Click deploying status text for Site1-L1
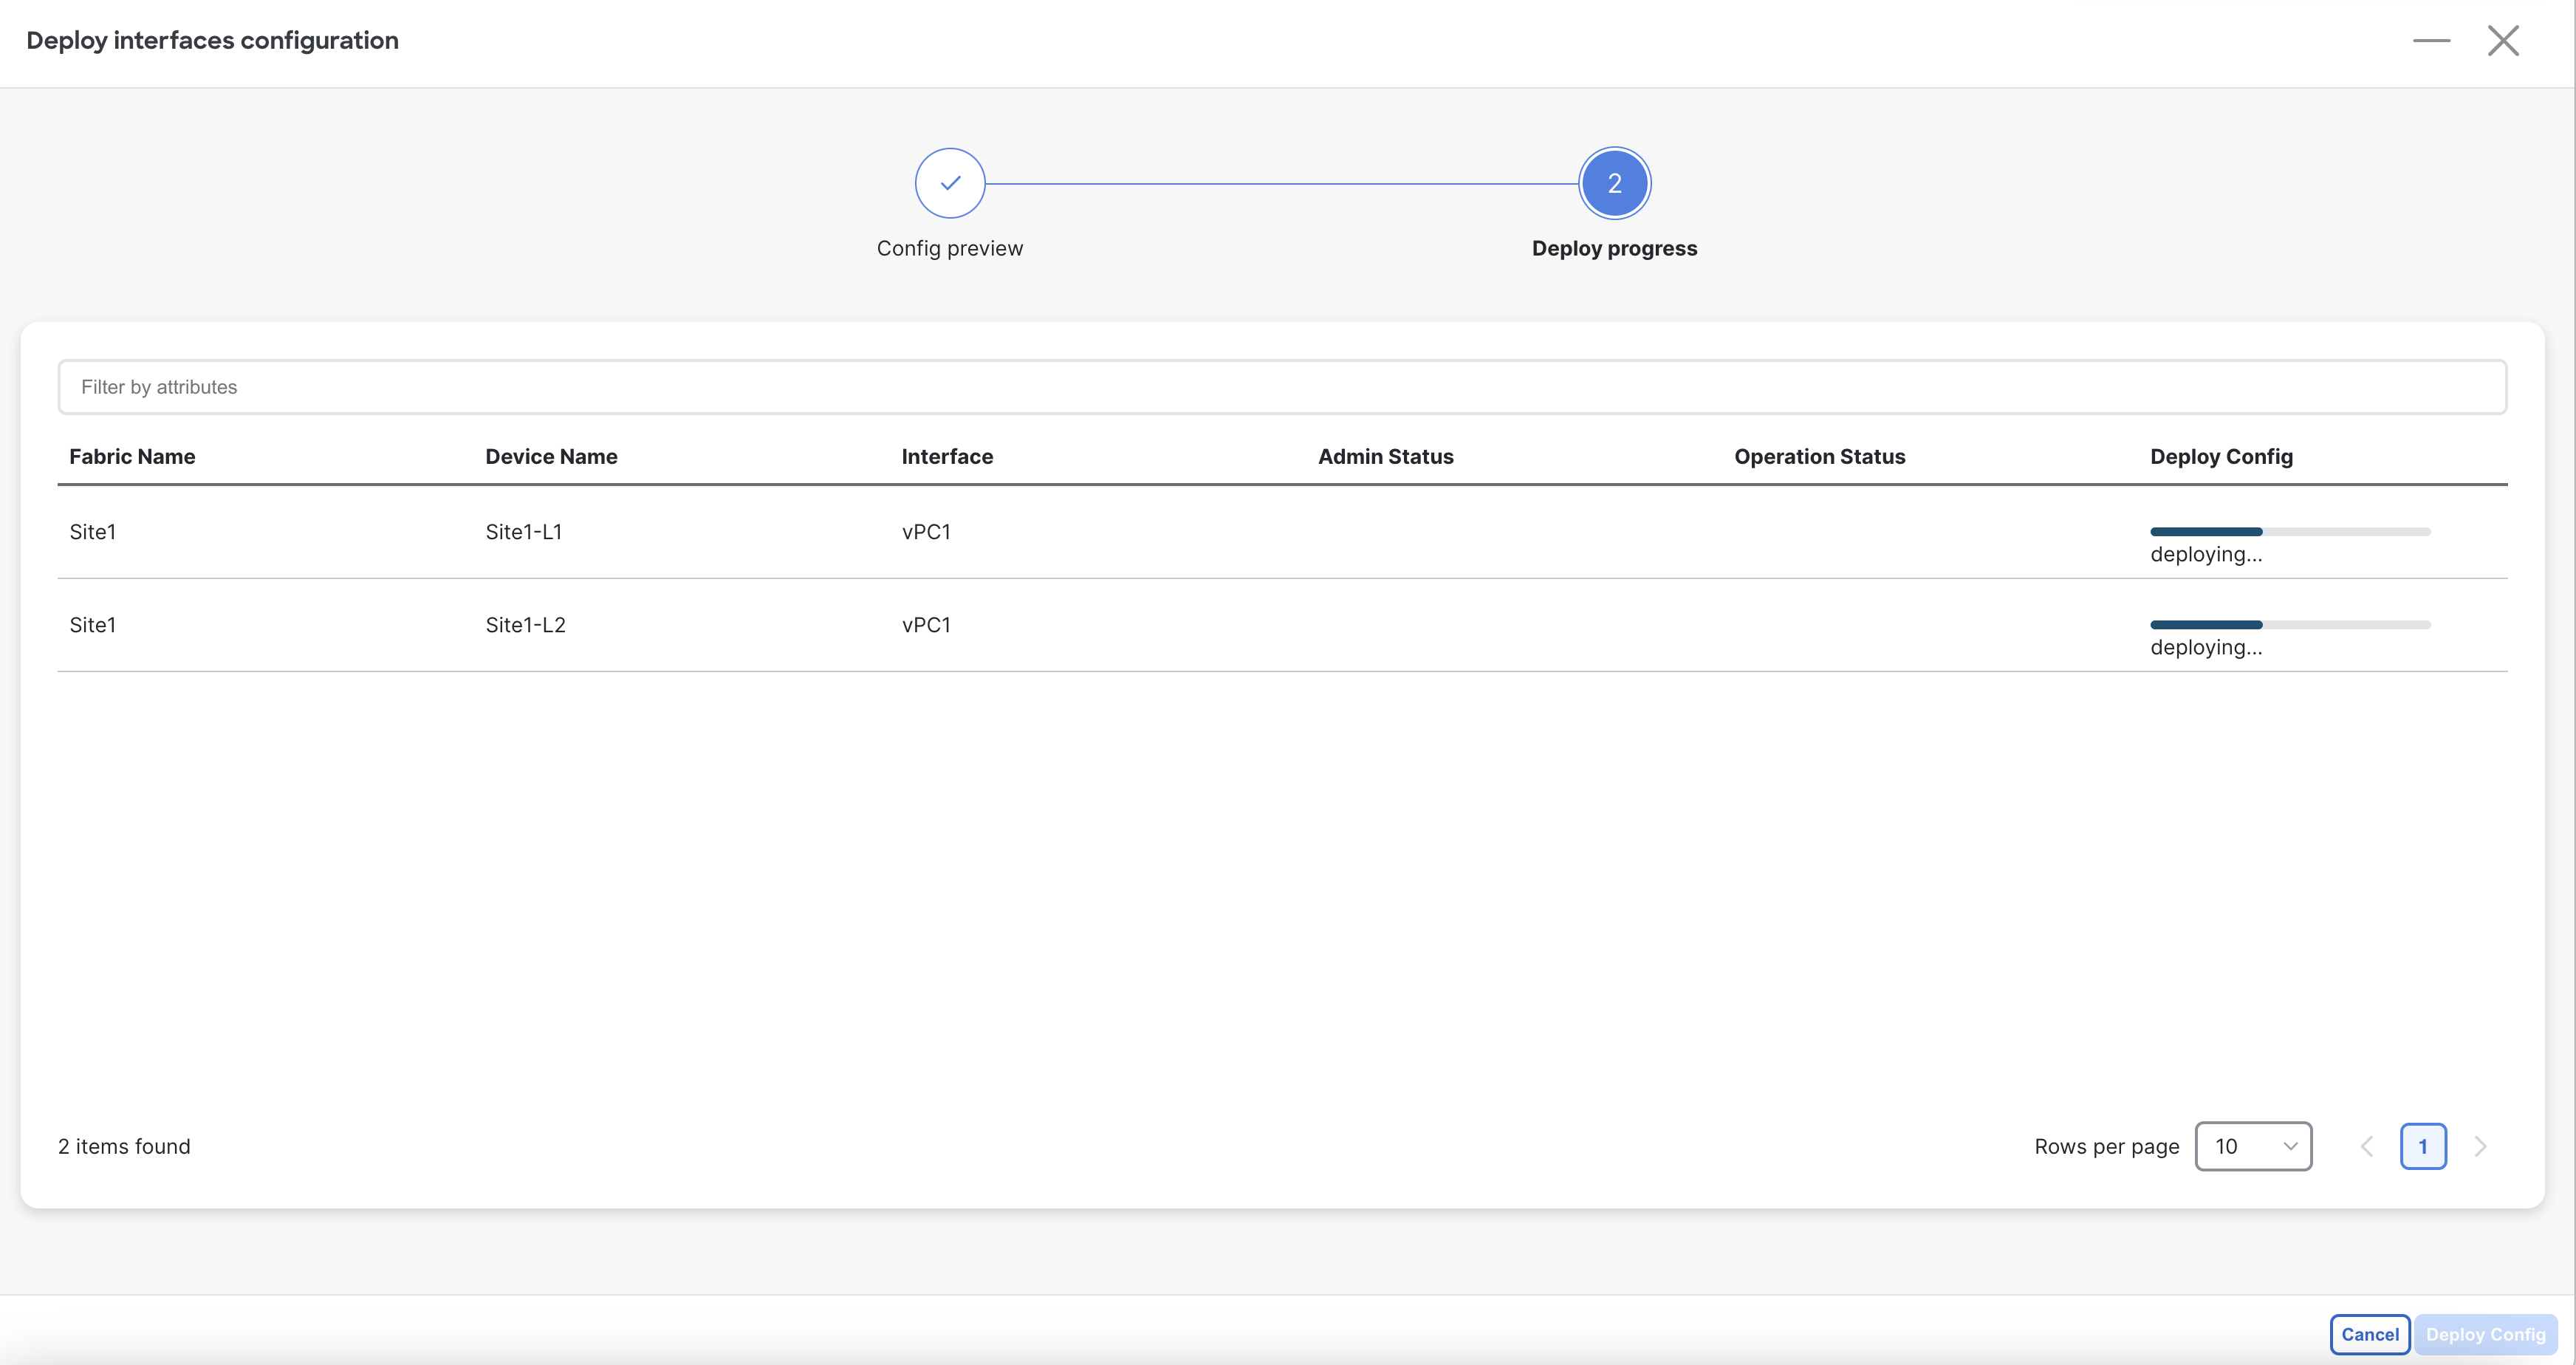Viewport: 2576px width, 1365px height. [x=2206, y=555]
